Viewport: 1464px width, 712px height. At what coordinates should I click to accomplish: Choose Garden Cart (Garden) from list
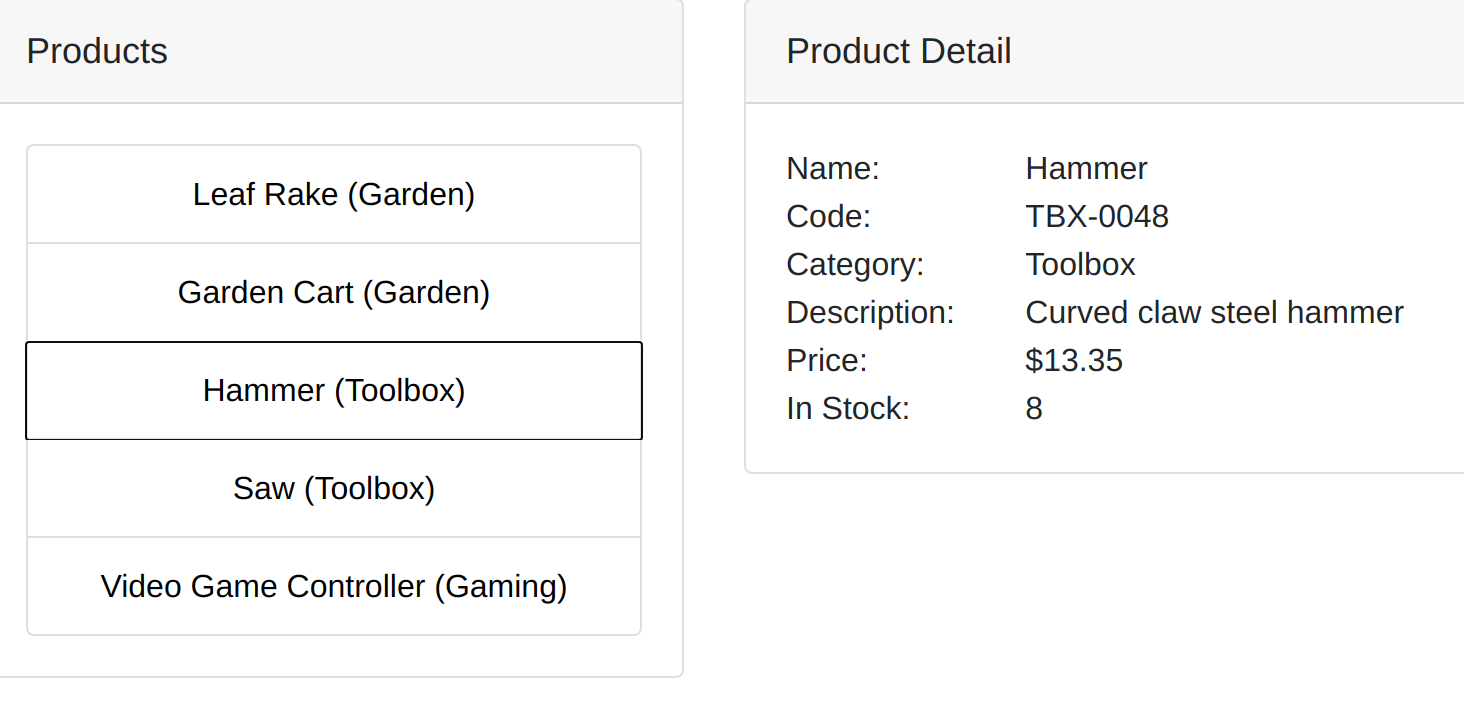coord(334,292)
